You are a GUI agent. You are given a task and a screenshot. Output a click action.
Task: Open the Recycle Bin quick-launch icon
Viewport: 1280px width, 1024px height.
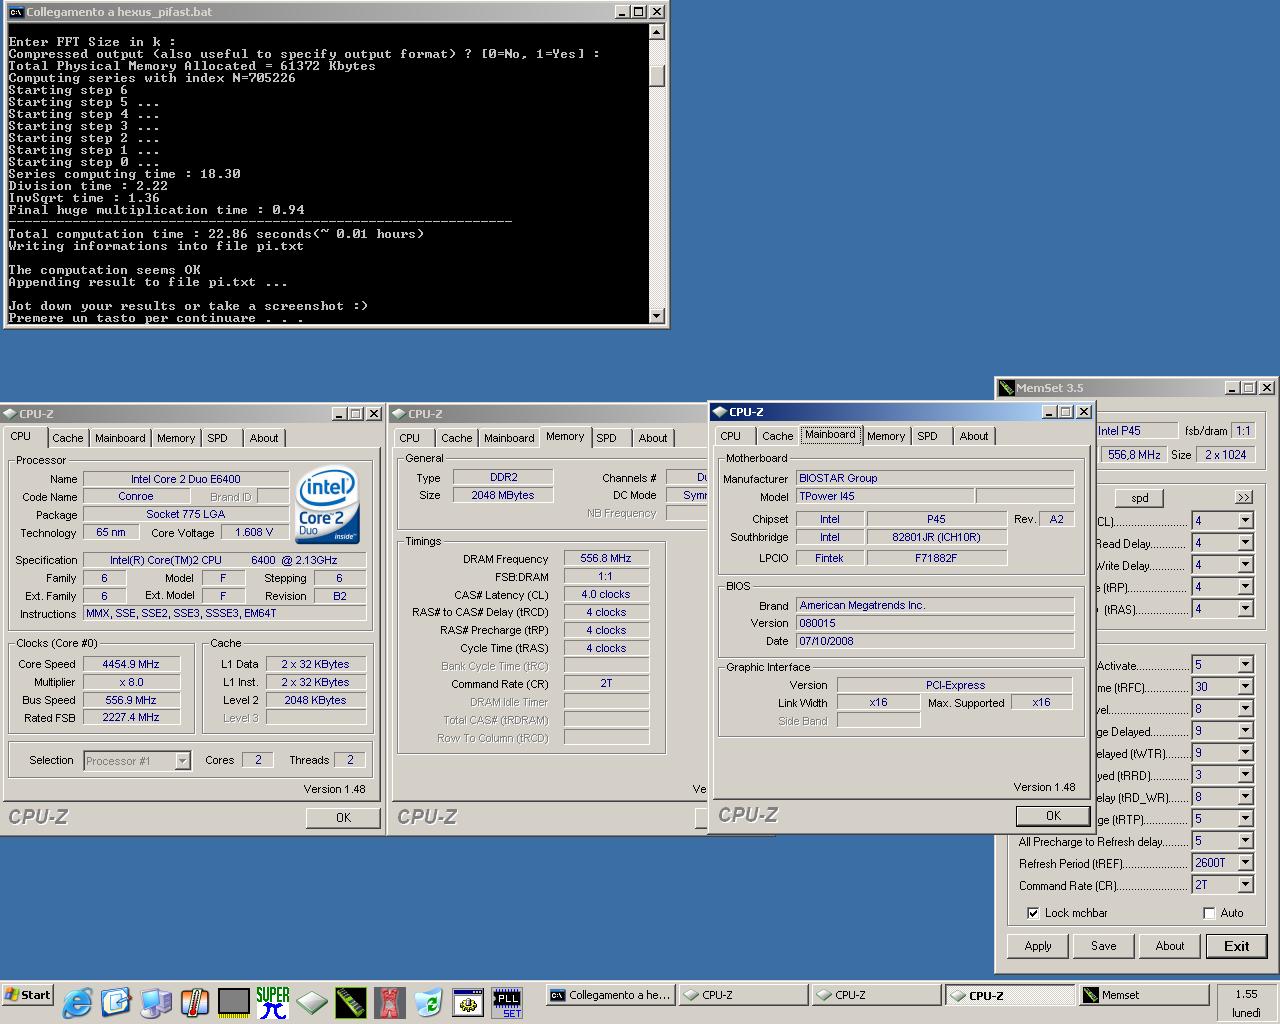coord(428,1001)
